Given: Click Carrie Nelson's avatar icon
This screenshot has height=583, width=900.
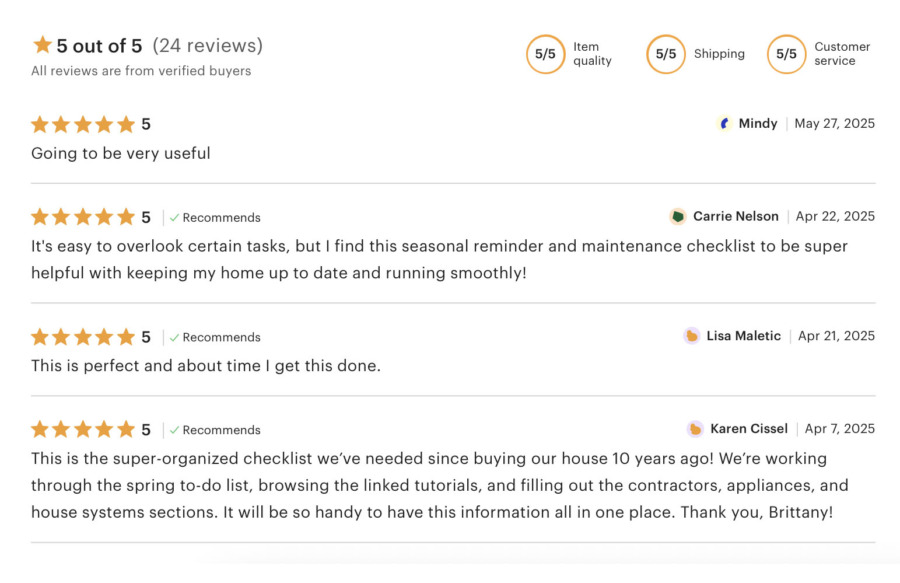Looking at the screenshot, I should pyautogui.click(x=678, y=216).
